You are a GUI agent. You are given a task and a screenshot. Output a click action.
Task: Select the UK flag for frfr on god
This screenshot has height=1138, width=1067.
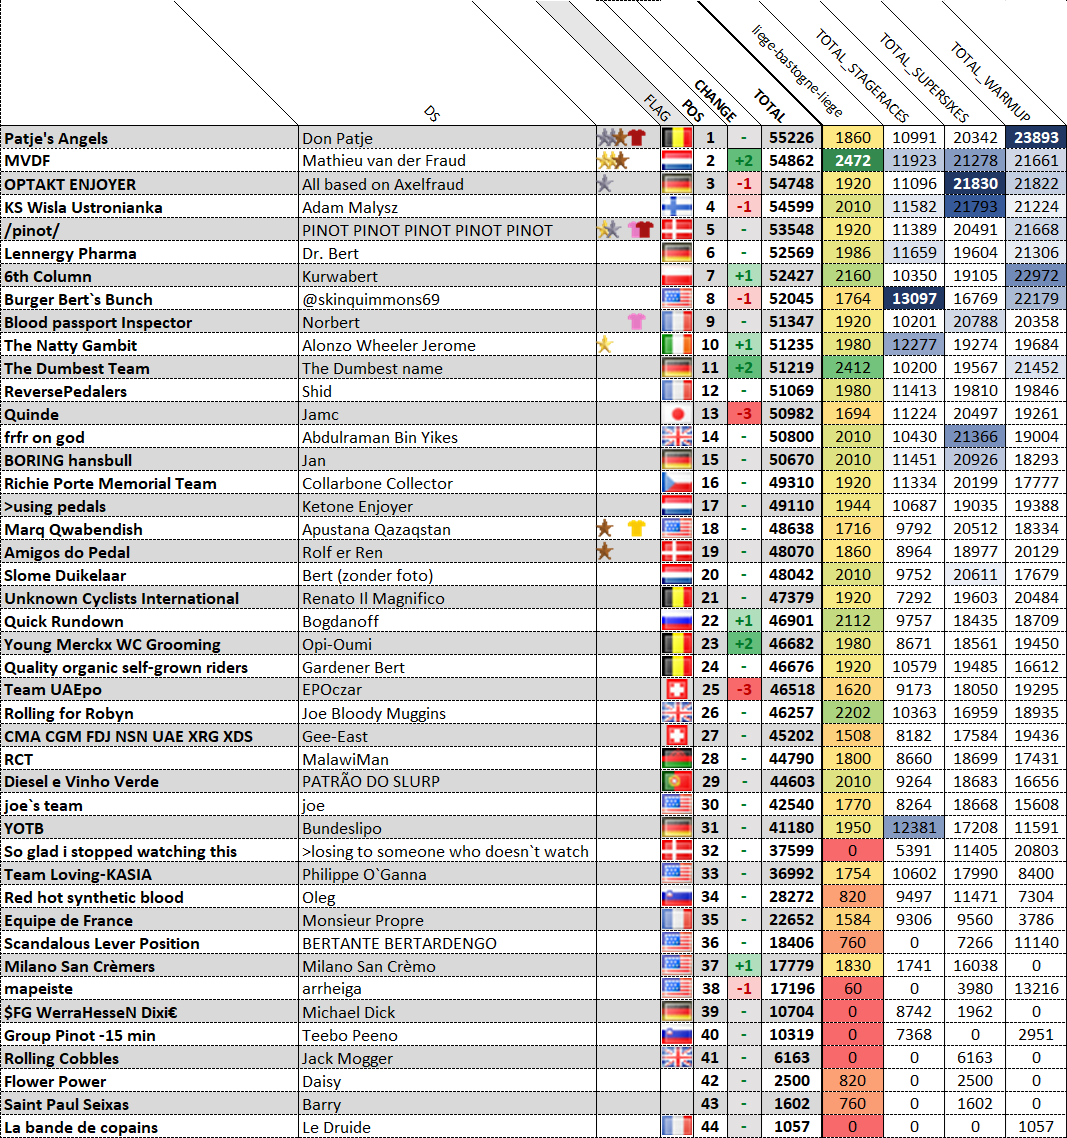click(676, 437)
